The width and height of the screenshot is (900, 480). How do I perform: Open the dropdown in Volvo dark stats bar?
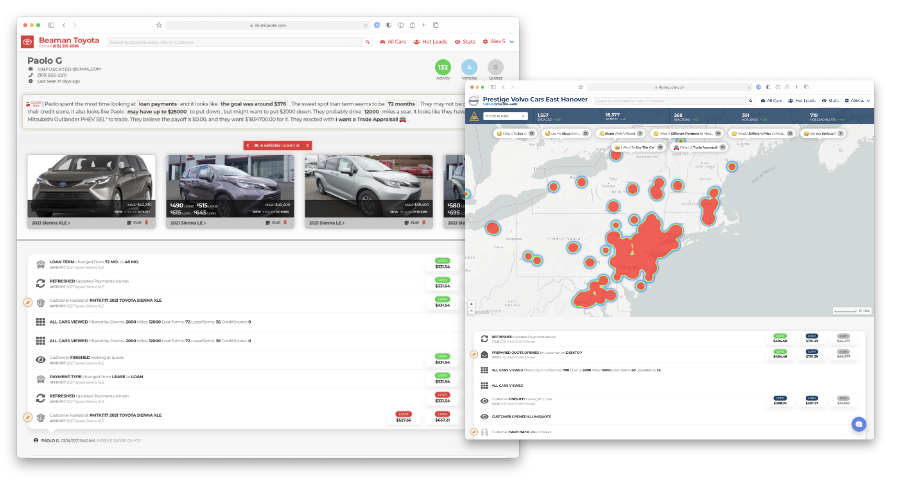(x=505, y=116)
